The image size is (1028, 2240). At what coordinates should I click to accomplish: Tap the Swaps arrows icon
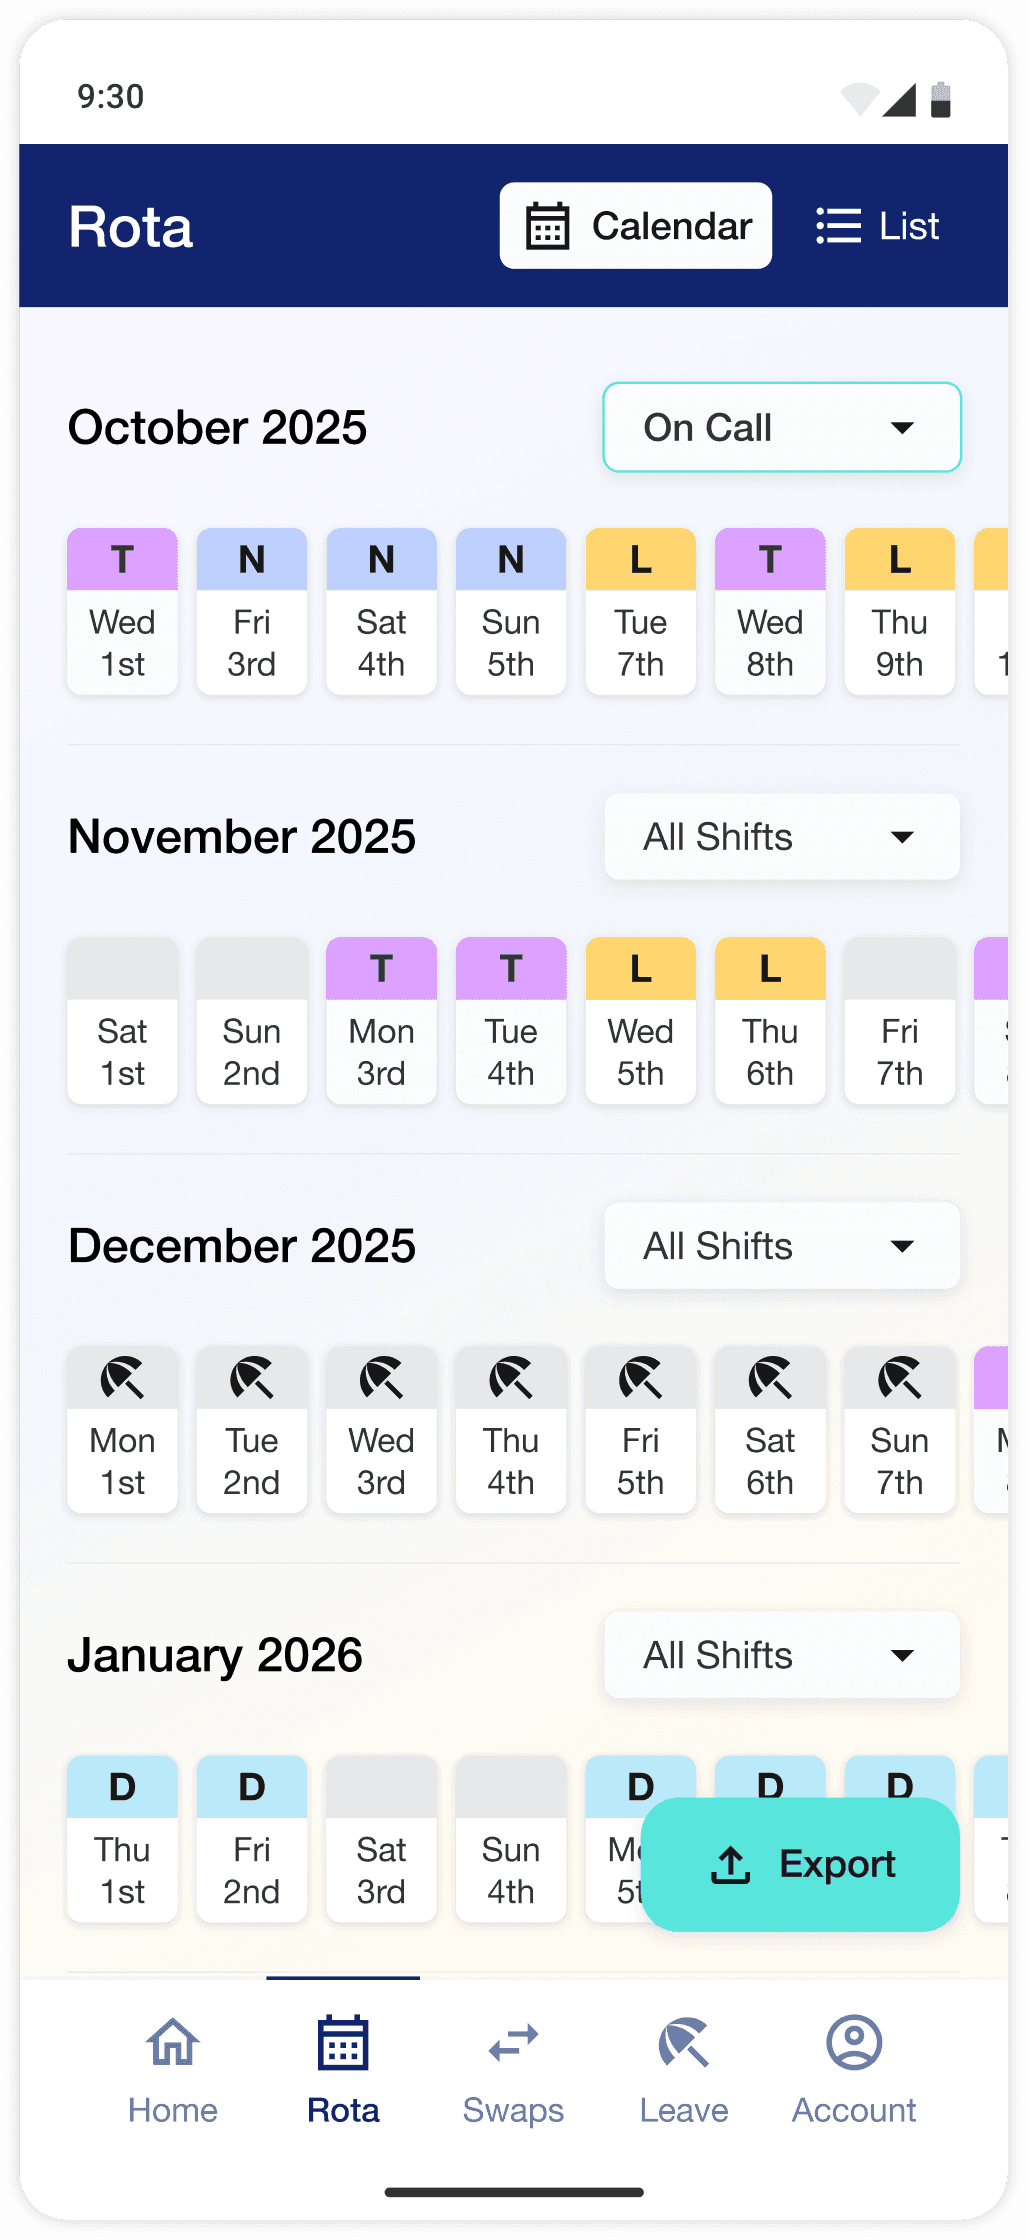pyautogui.click(x=513, y=2043)
